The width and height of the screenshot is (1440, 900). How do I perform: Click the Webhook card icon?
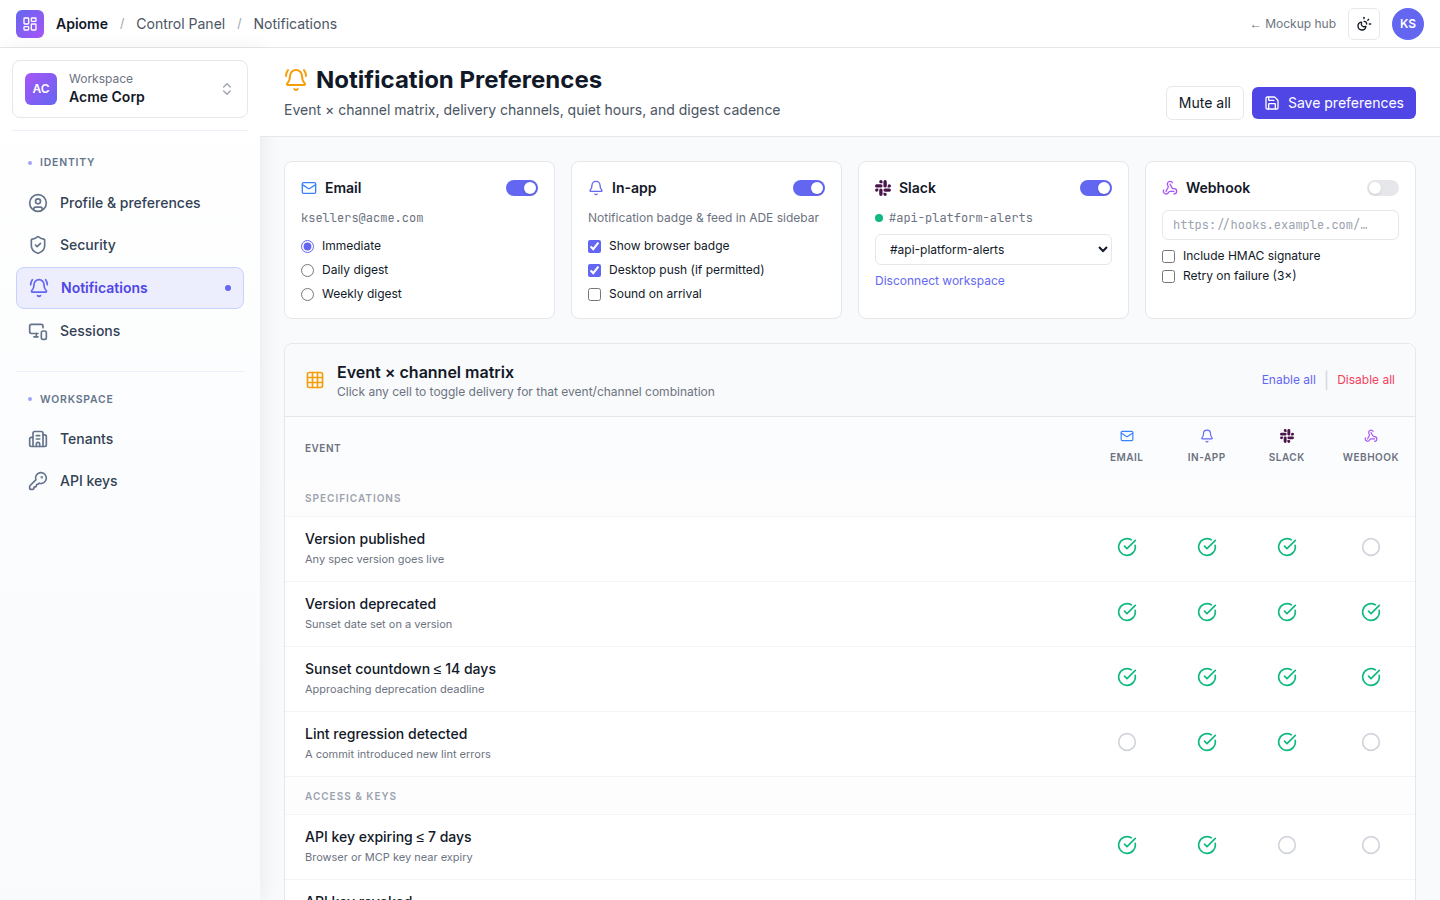coord(1170,188)
